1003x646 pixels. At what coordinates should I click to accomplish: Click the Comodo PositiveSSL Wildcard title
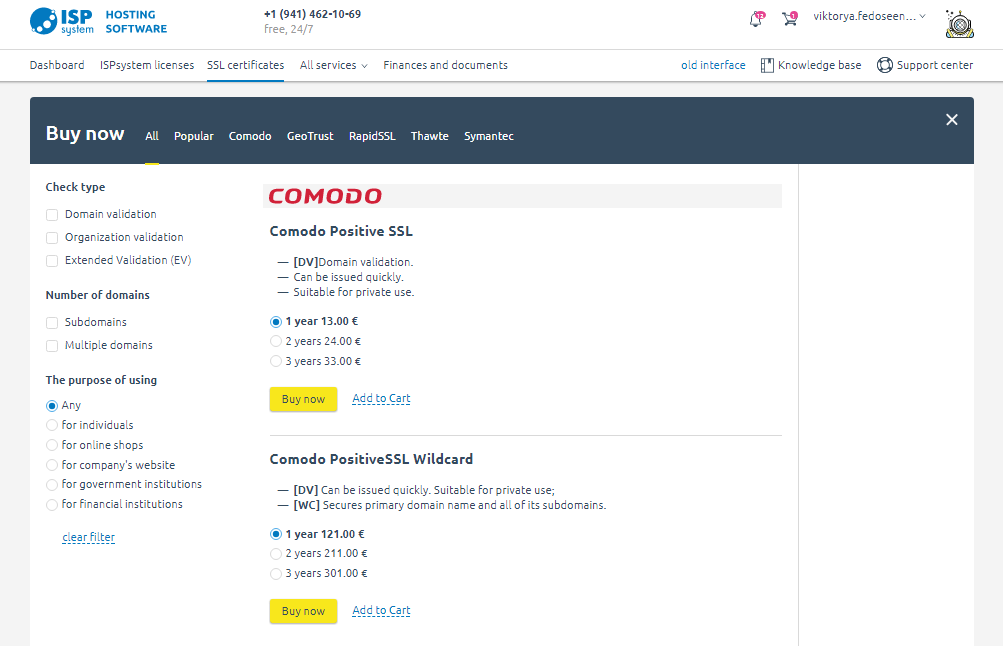pos(371,459)
